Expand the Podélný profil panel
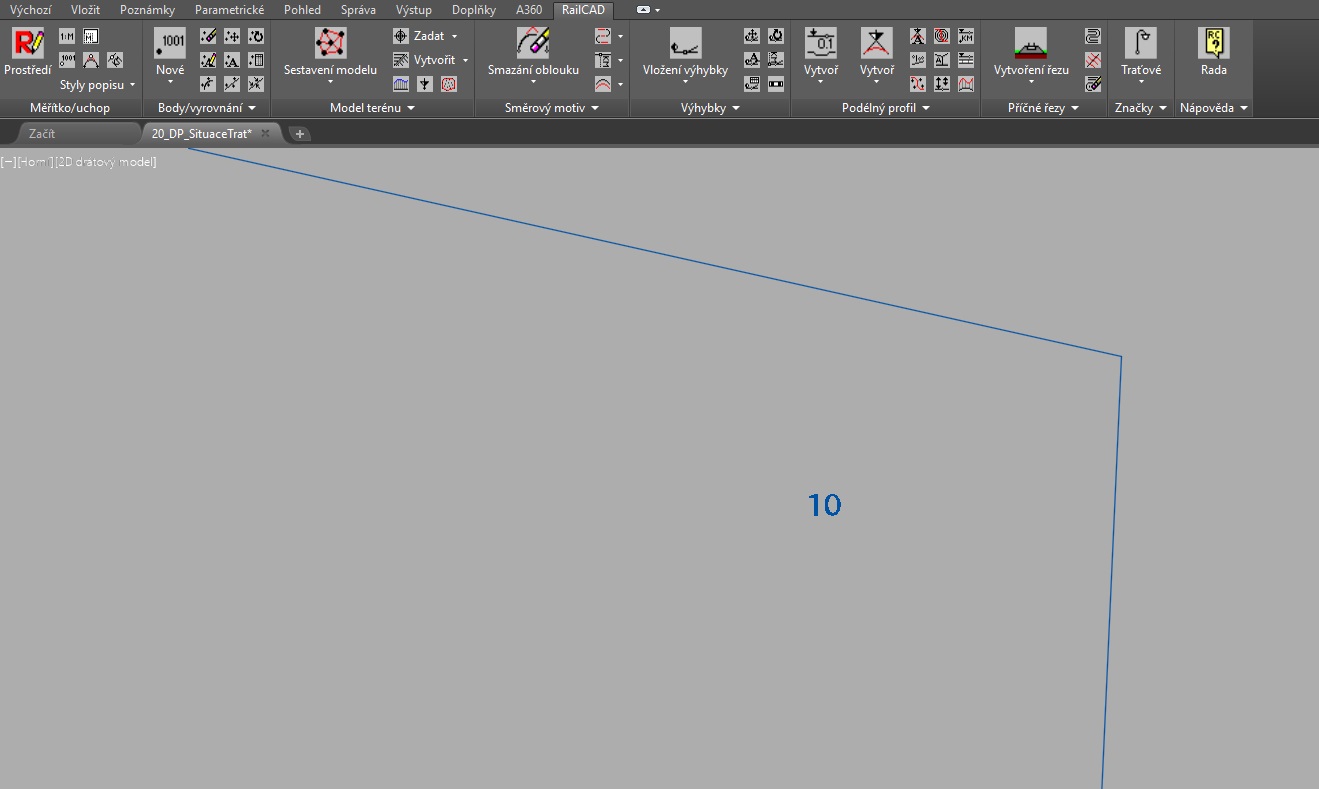The width and height of the screenshot is (1319, 789). click(885, 108)
